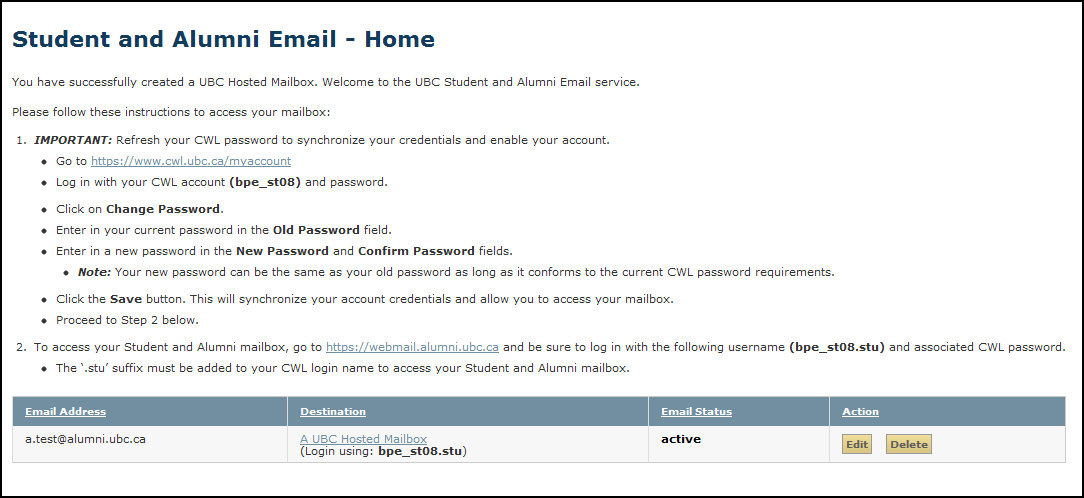Visit the webmail.alumni.ubc.ca link
This screenshot has width=1084, height=498.
pos(412,348)
